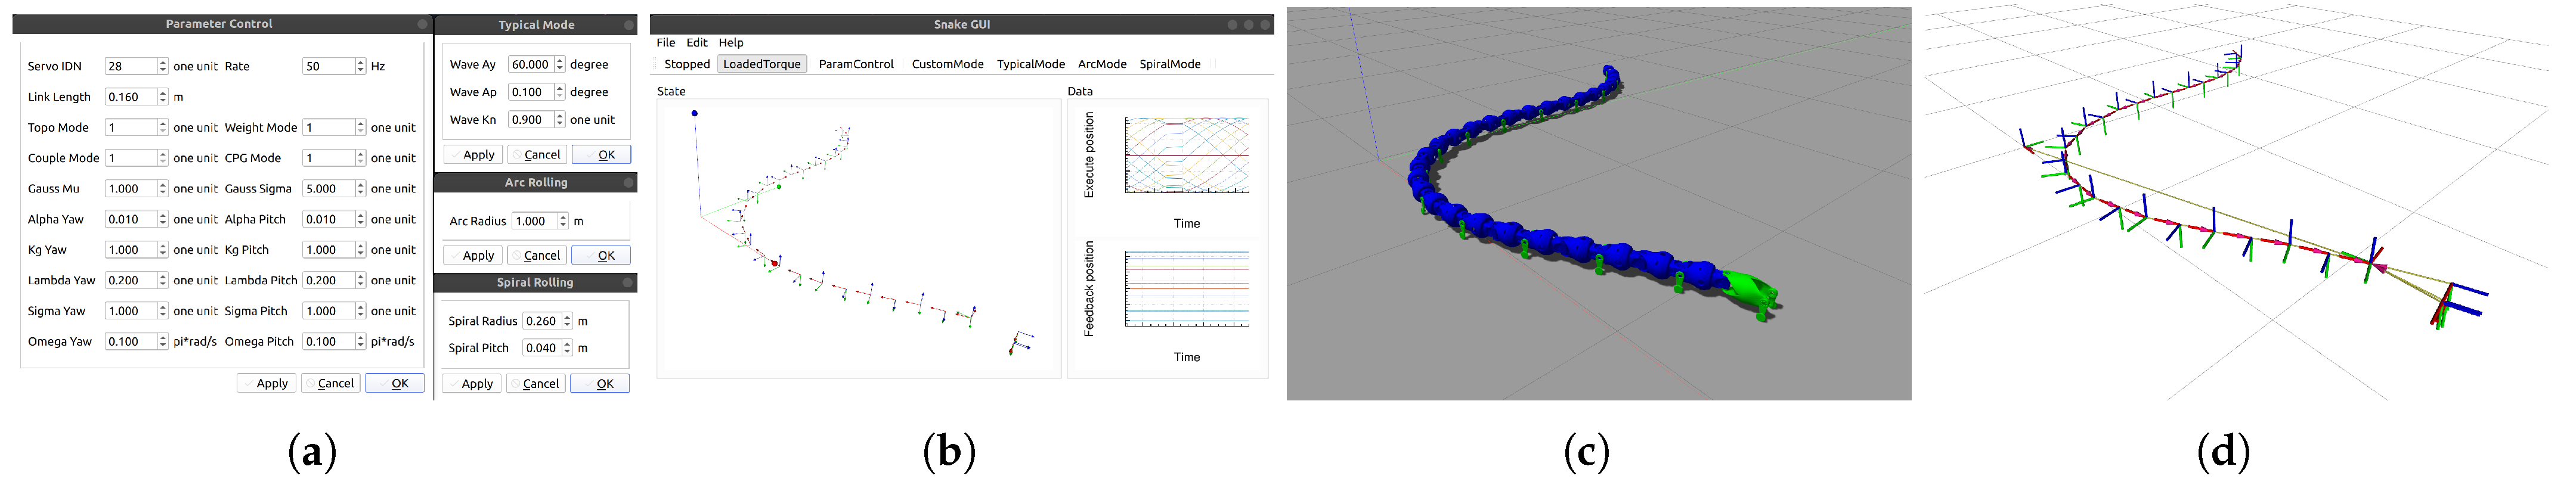Select CustomMode in the Snake GUI toolbar

pyautogui.click(x=947, y=64)
